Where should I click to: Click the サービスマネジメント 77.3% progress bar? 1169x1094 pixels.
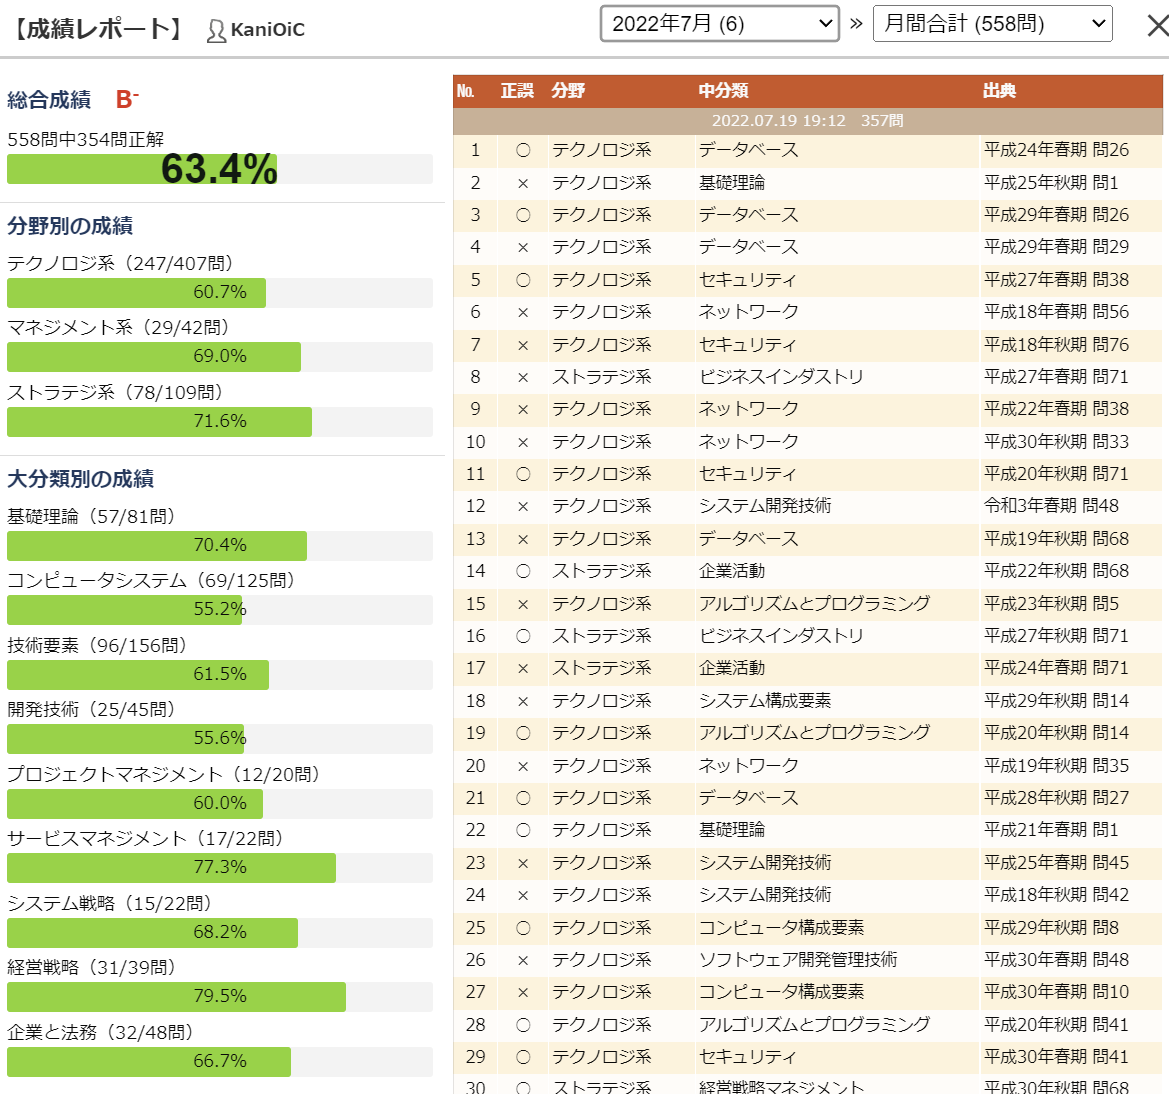coord(219,867)
